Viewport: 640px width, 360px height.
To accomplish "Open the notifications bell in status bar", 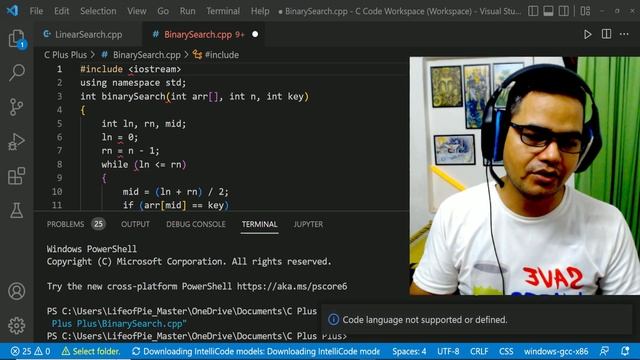I will click(x=625, y=351).
